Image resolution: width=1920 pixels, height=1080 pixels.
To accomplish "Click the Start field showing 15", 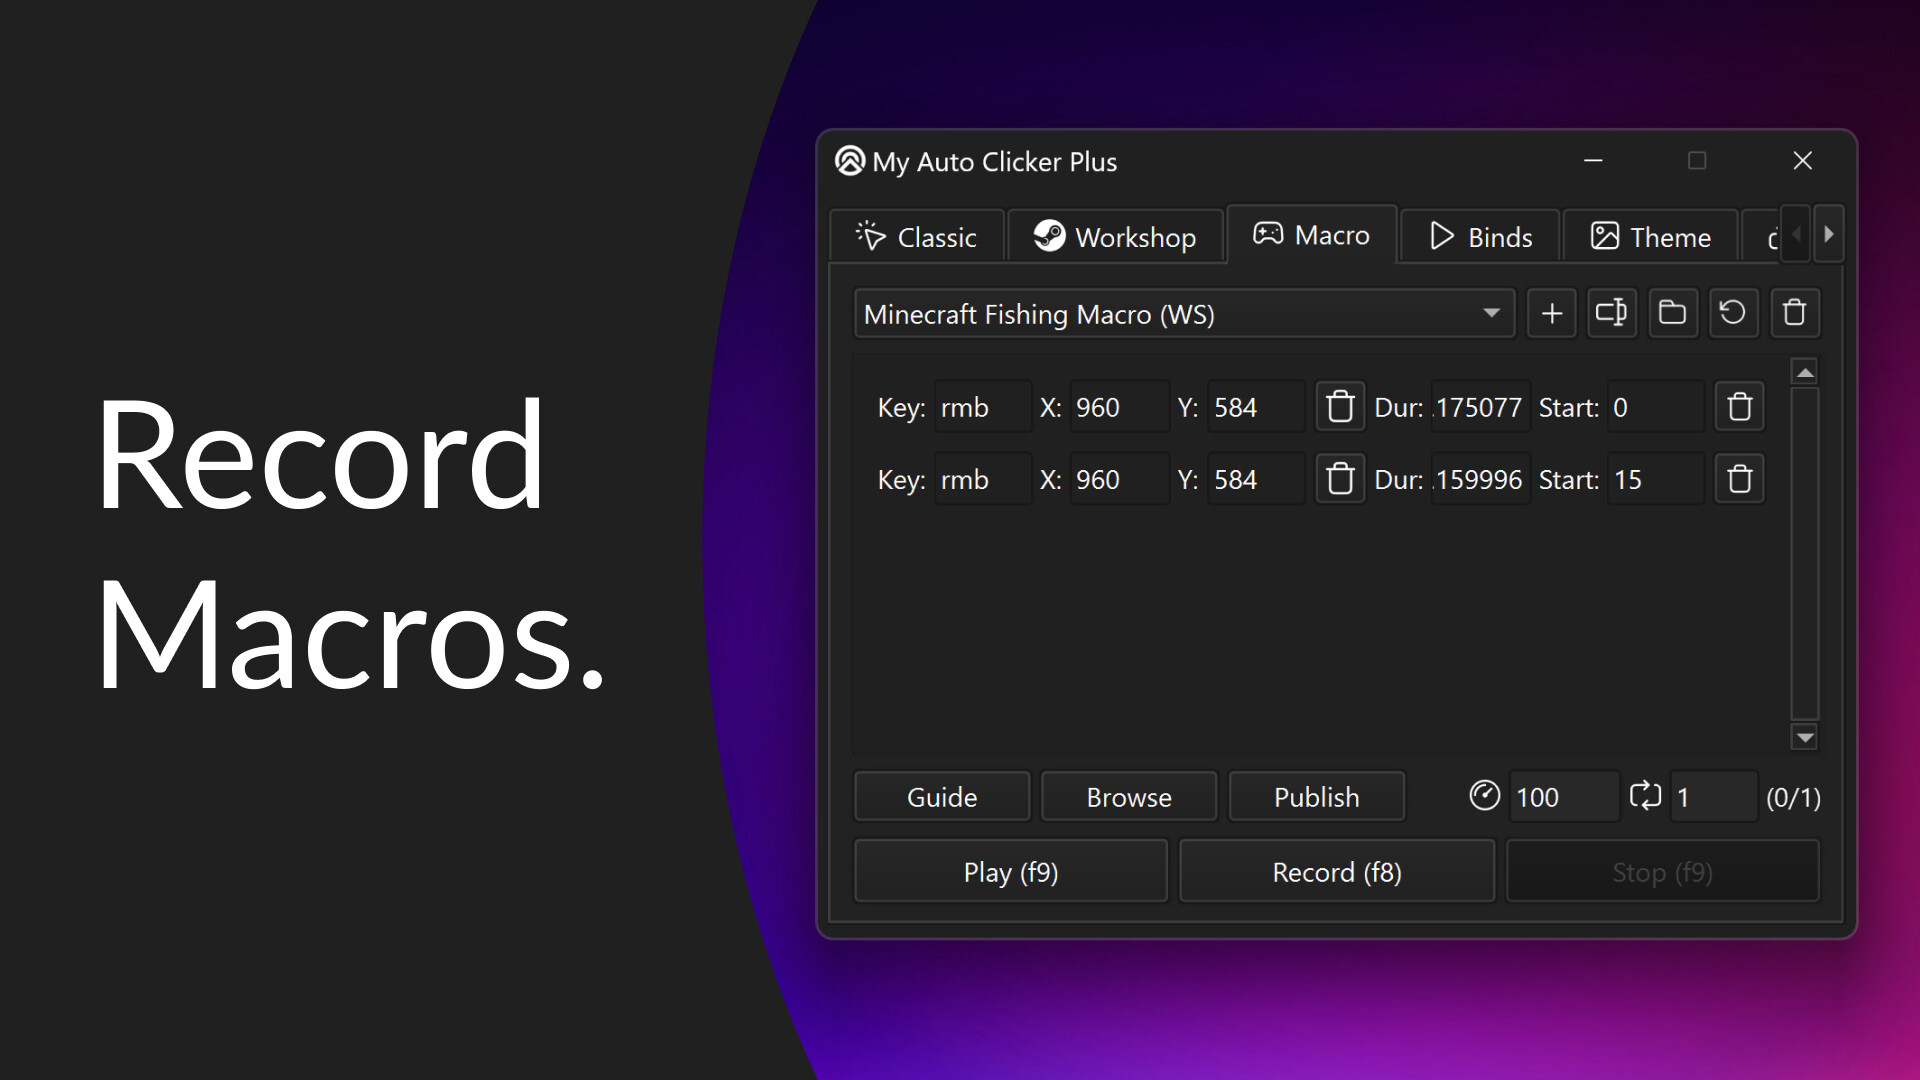I will coord(1656,479).
